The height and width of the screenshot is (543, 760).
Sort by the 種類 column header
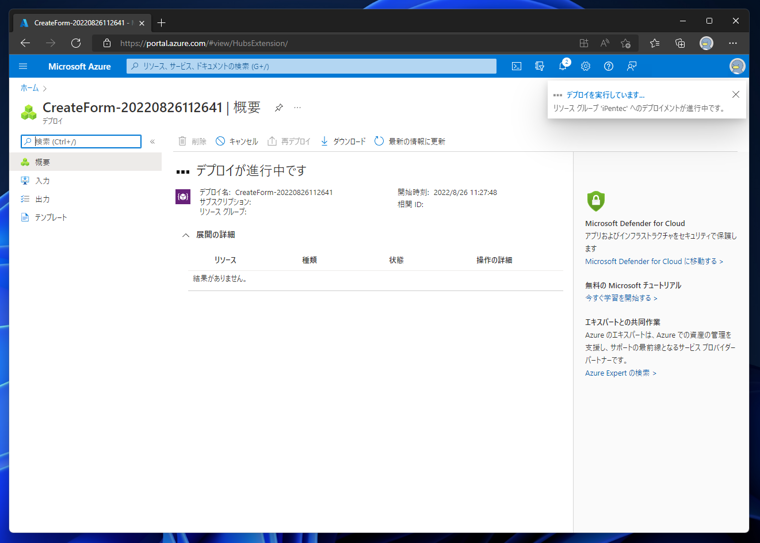coord(309,260)
